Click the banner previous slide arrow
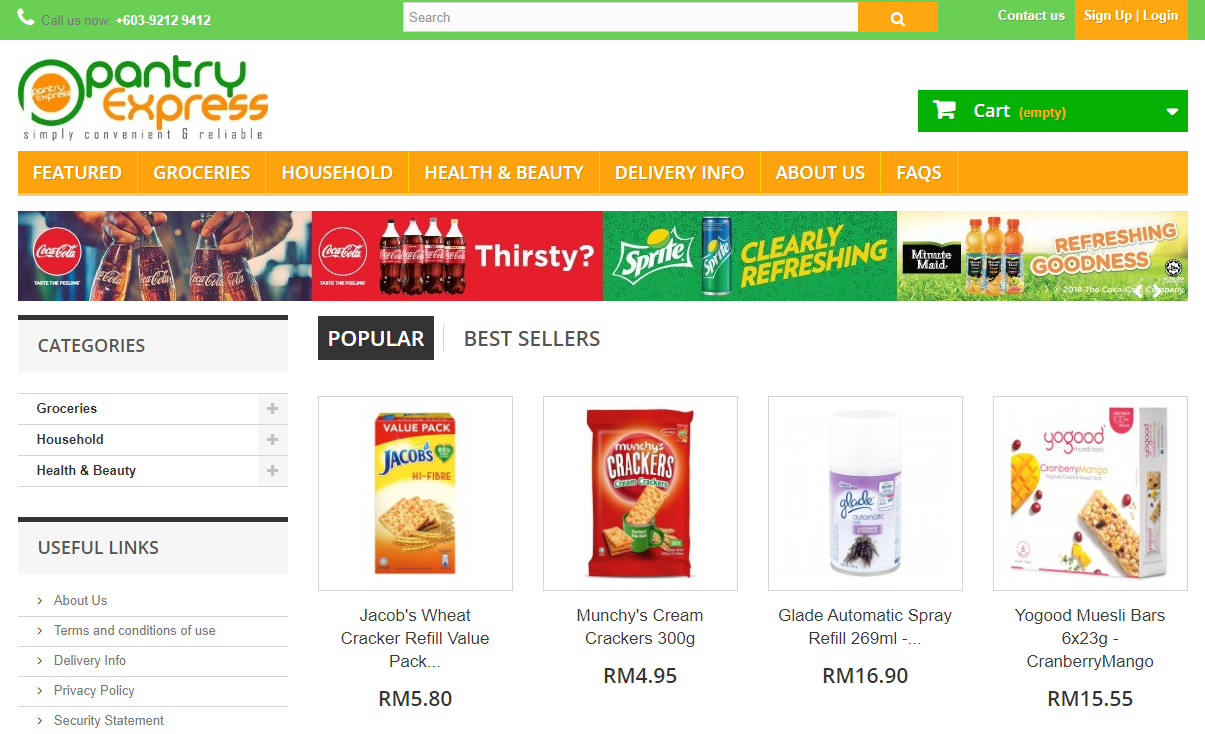Viewport: 1205px width, 734px height. click(1137, 291)
